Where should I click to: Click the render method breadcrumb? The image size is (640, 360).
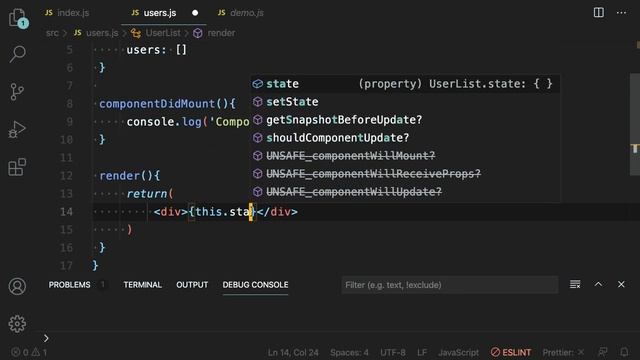coord(214,33)
